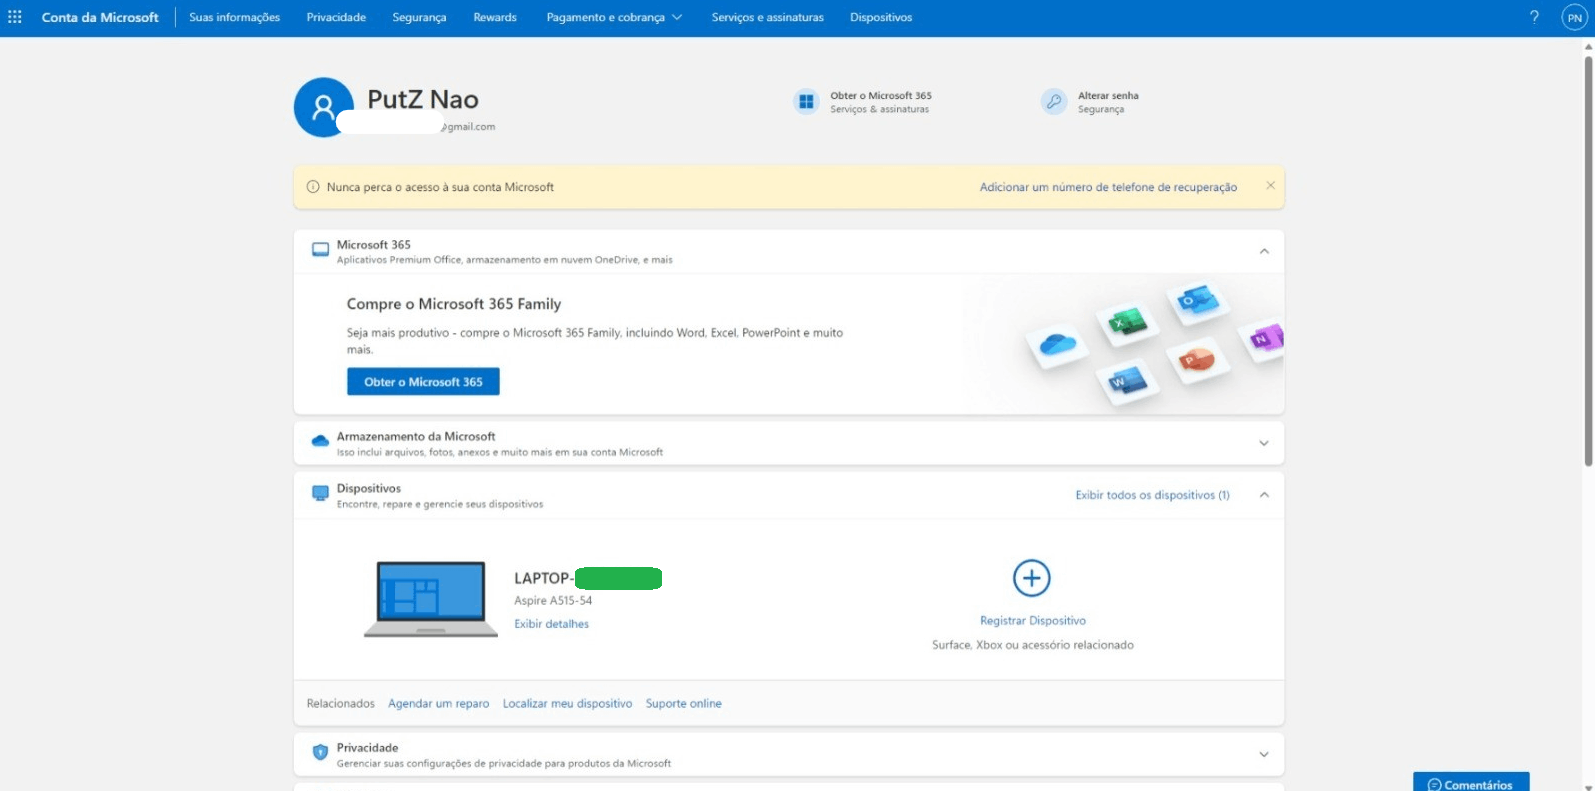Click the Obter o Microsoft 365 button
Image resolution: width=1595 pixels, height=791 pixels.
[423, 381]
